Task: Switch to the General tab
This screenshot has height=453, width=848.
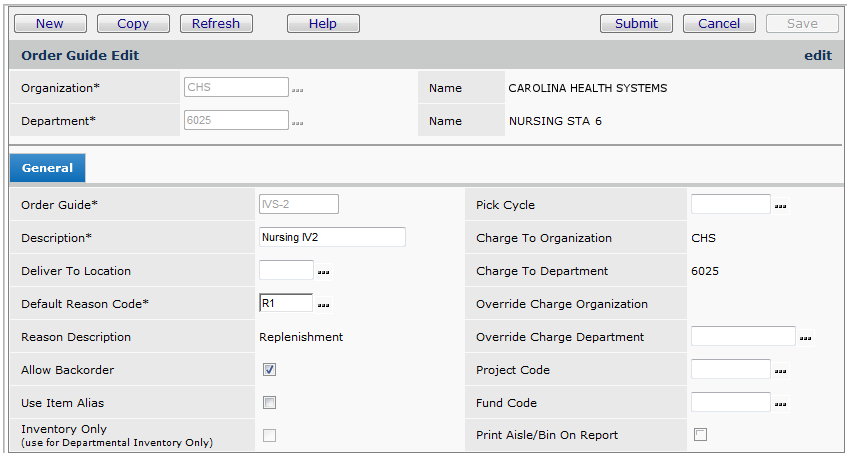Action: pyautogui.click(x=48, y=169)
